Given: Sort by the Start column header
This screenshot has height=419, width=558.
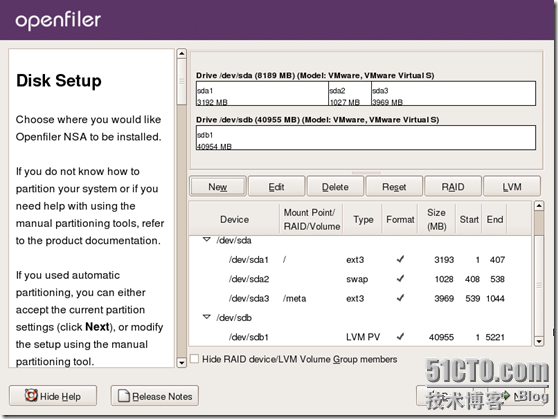Looking at the screenshot, I should (469, 219).
